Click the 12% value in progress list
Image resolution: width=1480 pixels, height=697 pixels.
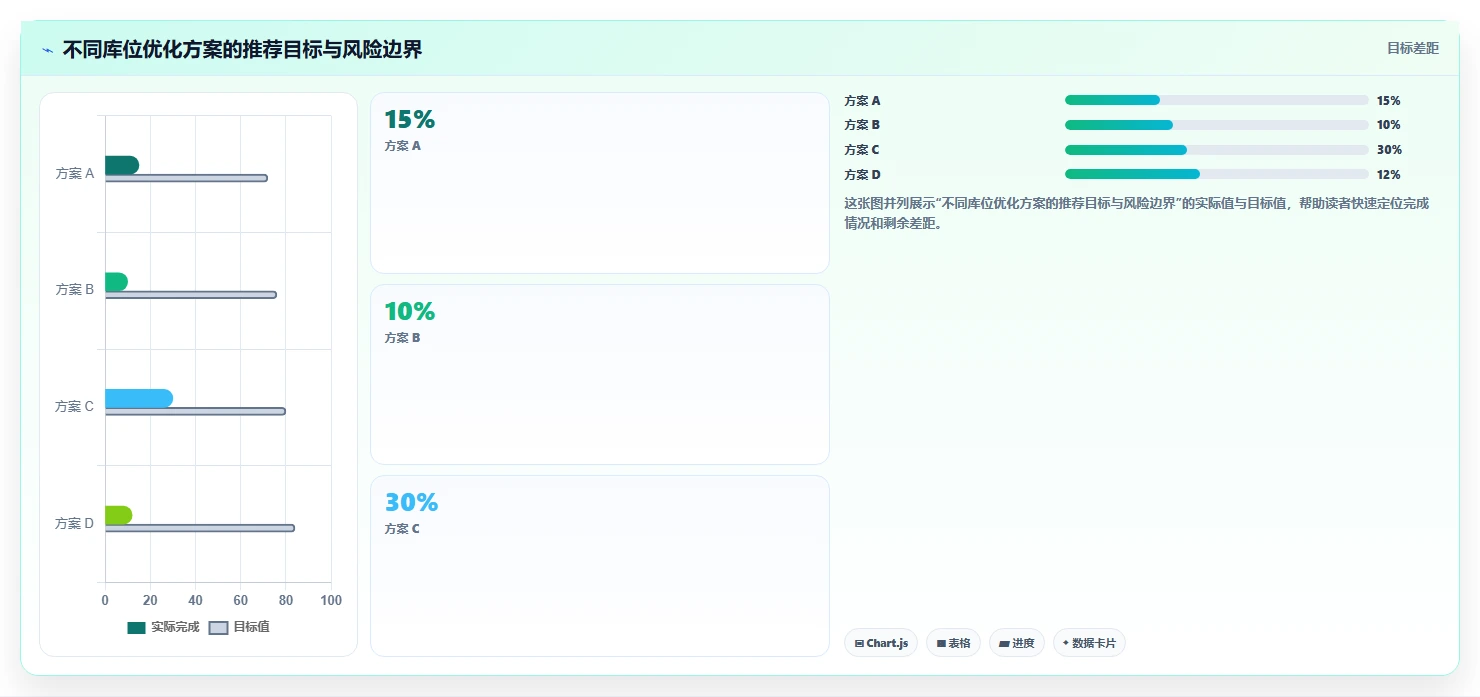(1388, 174)
